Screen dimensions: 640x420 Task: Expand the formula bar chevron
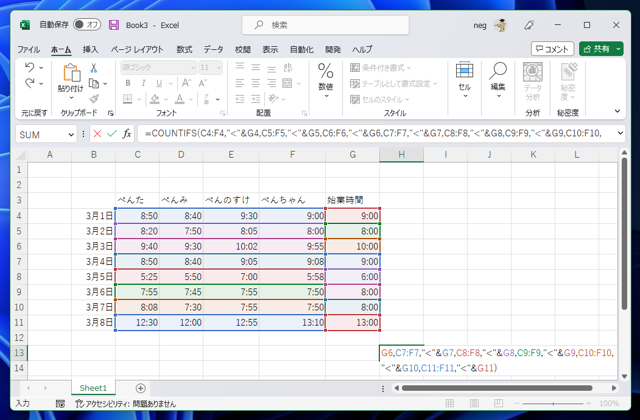(620, 133)
